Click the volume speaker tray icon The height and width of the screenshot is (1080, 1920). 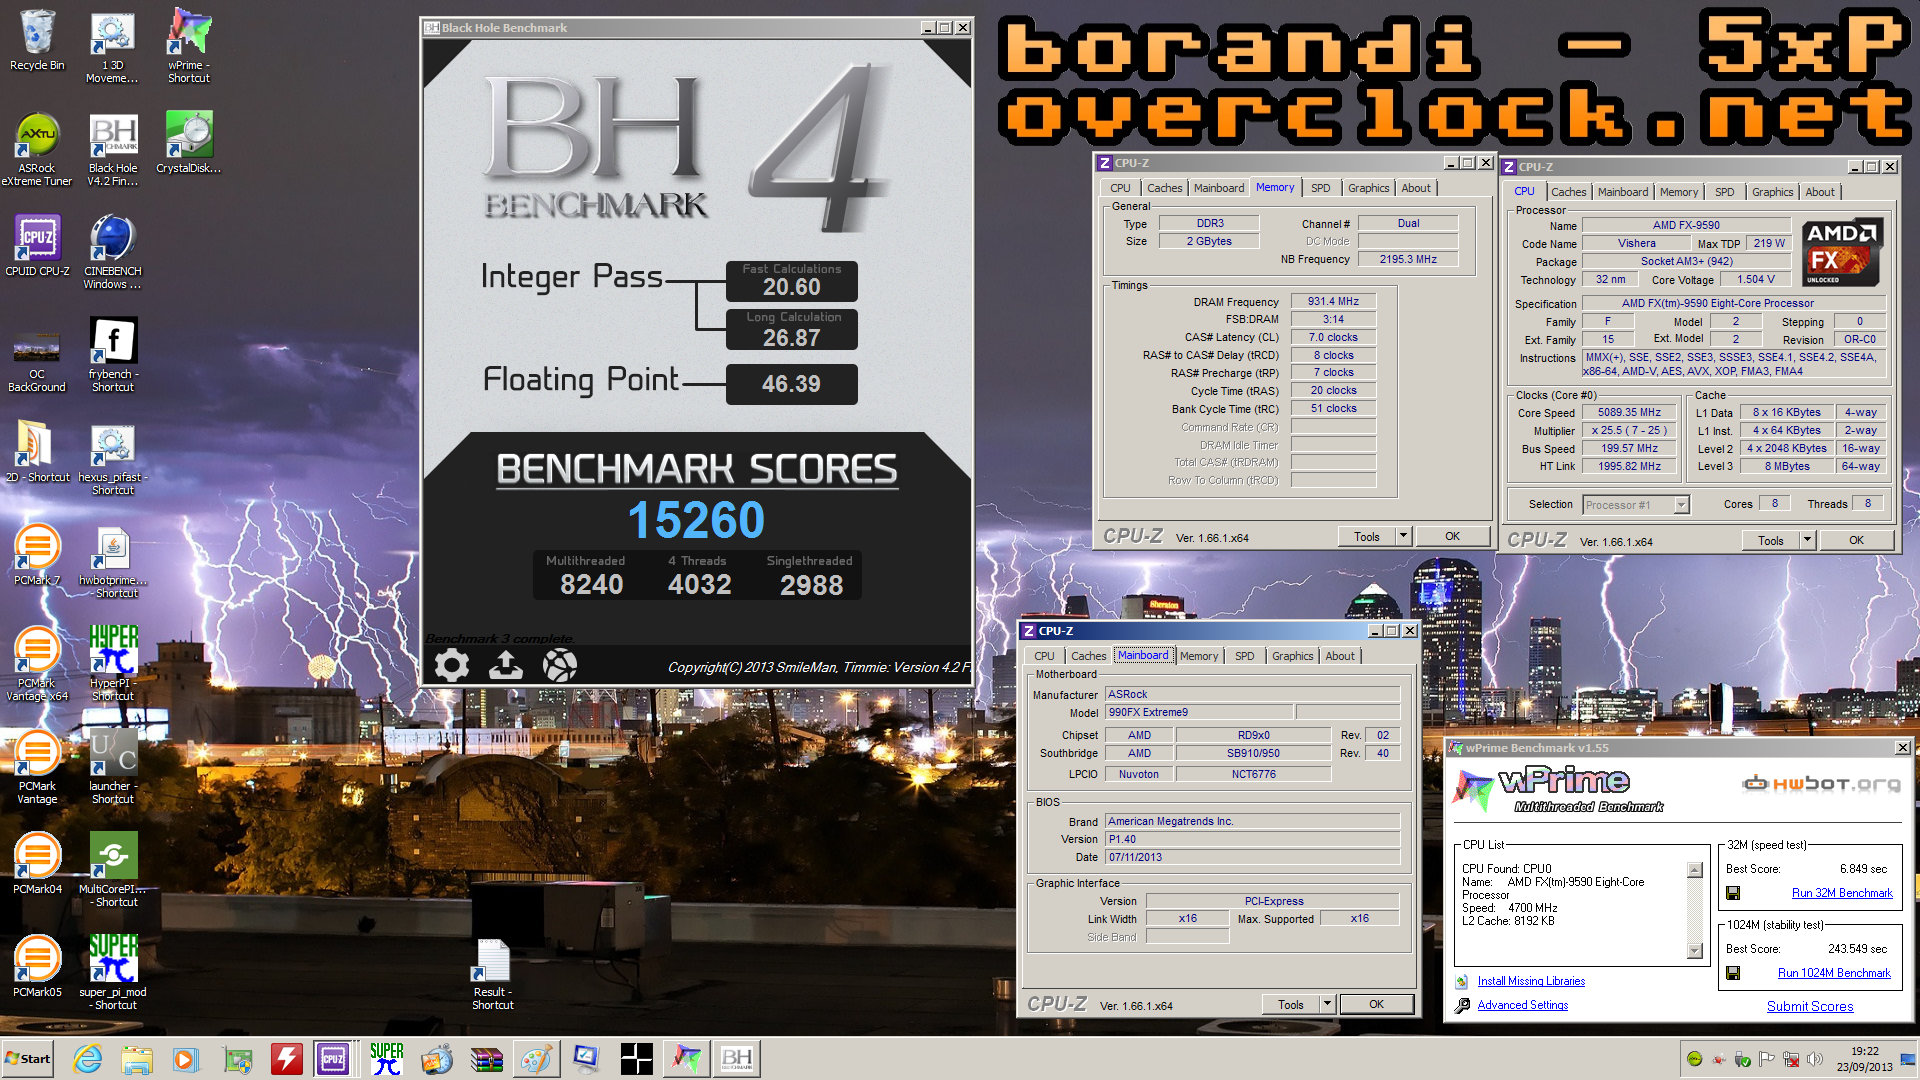coord(1815,1059)
